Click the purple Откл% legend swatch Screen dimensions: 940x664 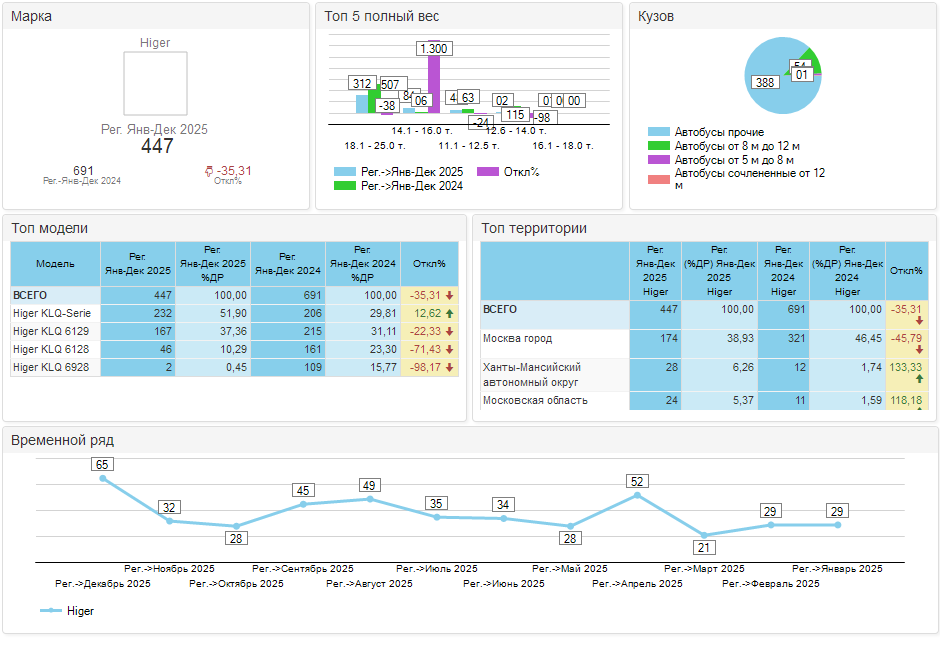(x=488, y=172)
